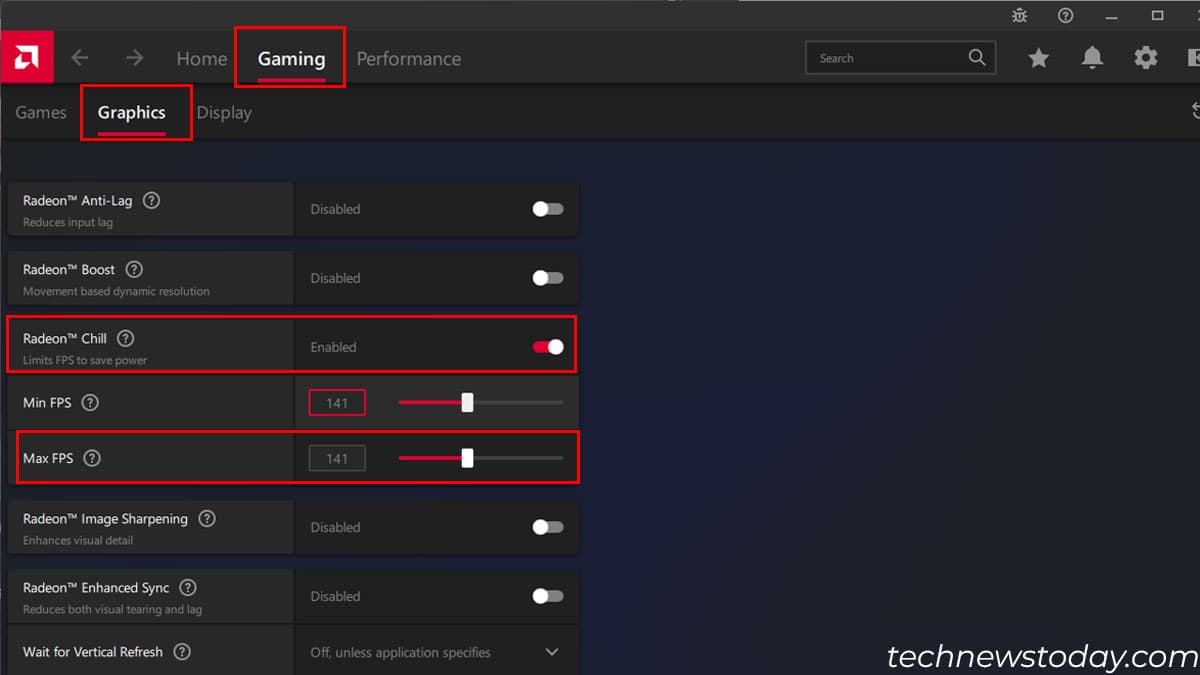
Task: Enable the Radeon Boost toggle
Action: click(548, 278)
